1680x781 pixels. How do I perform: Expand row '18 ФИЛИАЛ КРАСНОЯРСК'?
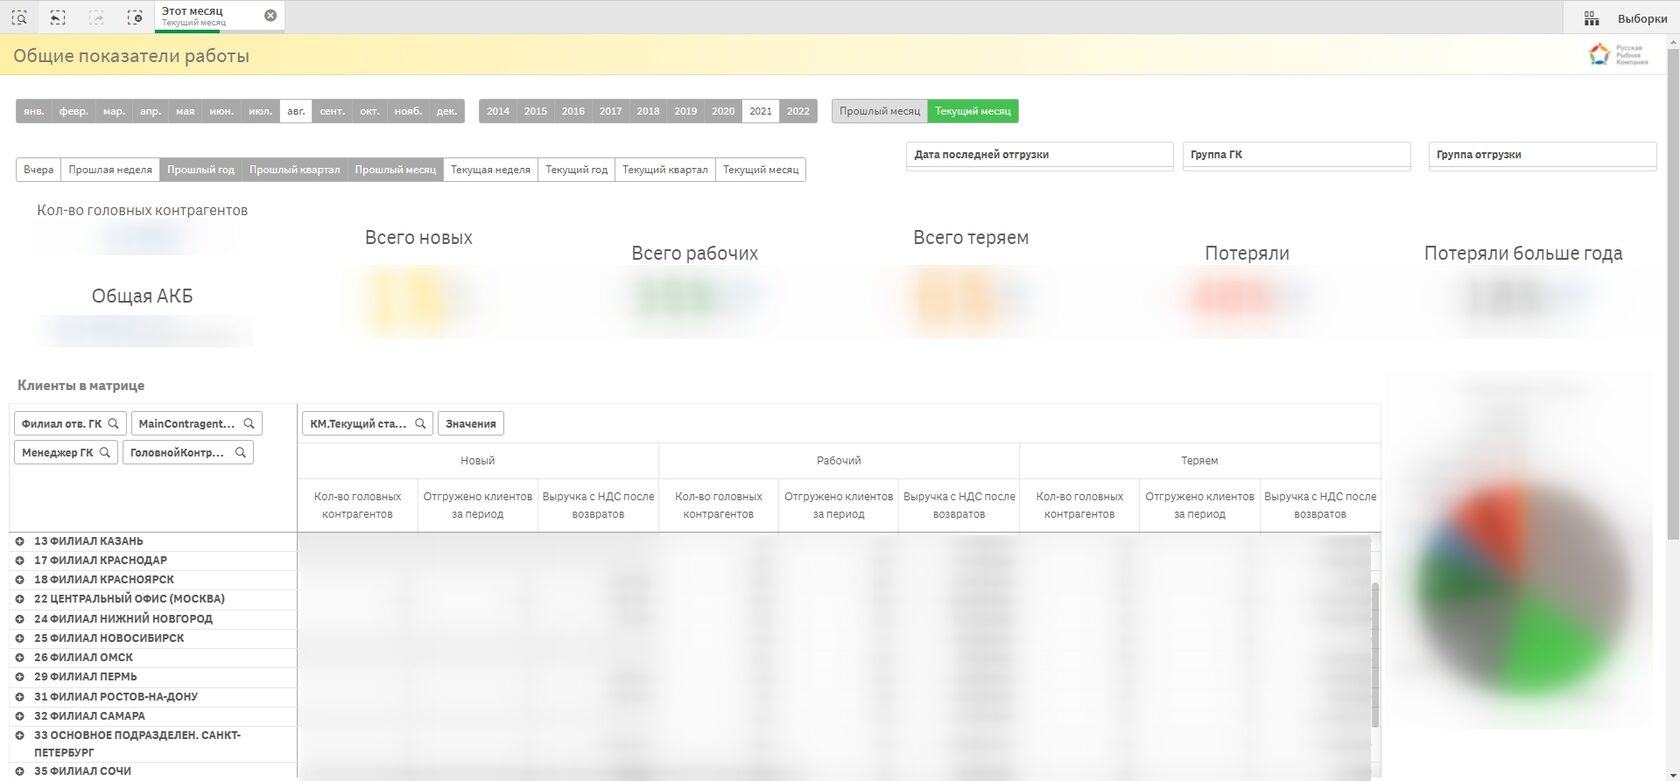click(x=19, y=580)
